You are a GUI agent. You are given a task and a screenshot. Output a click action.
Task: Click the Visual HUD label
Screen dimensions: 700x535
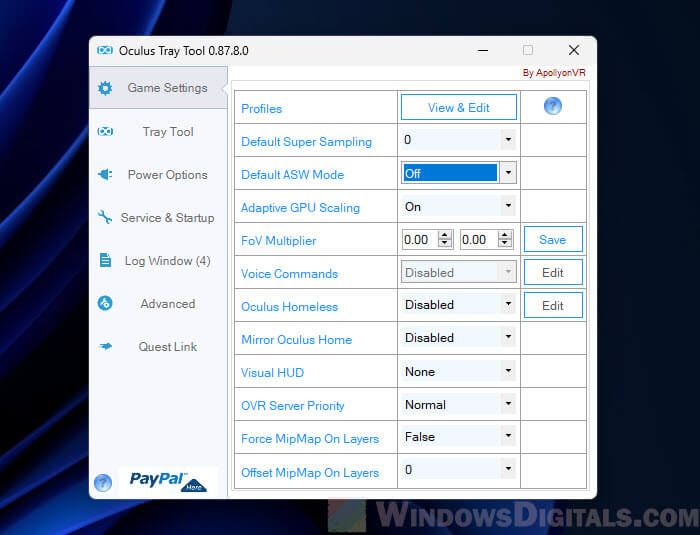coord(272,373)
